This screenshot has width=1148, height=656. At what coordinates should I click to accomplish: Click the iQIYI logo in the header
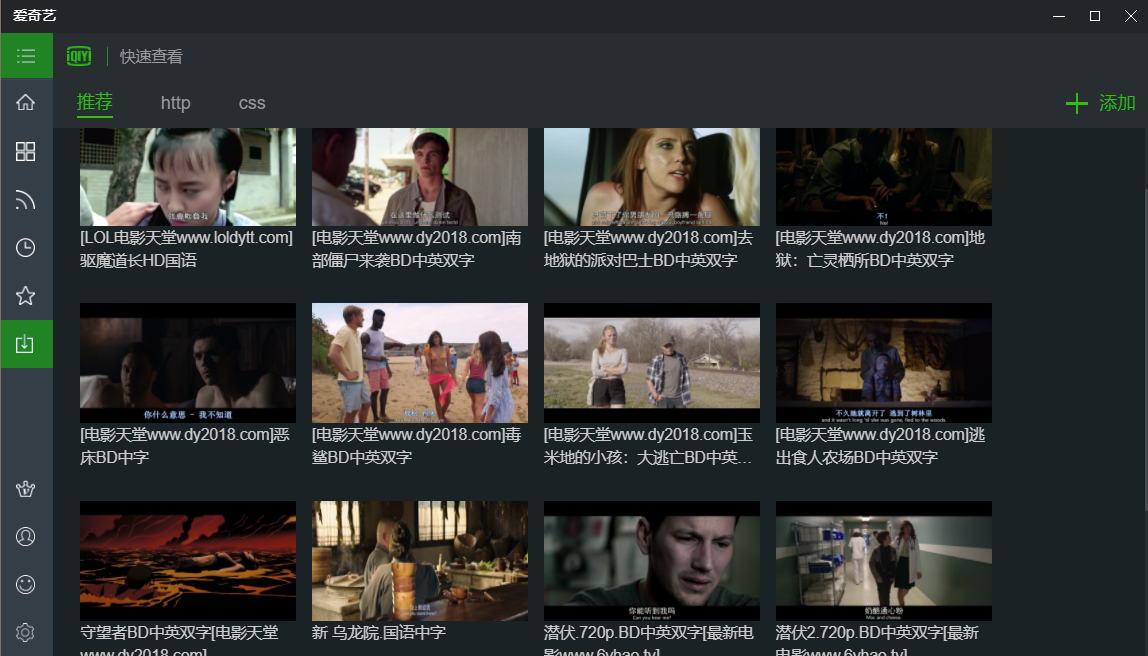point(79,56)
